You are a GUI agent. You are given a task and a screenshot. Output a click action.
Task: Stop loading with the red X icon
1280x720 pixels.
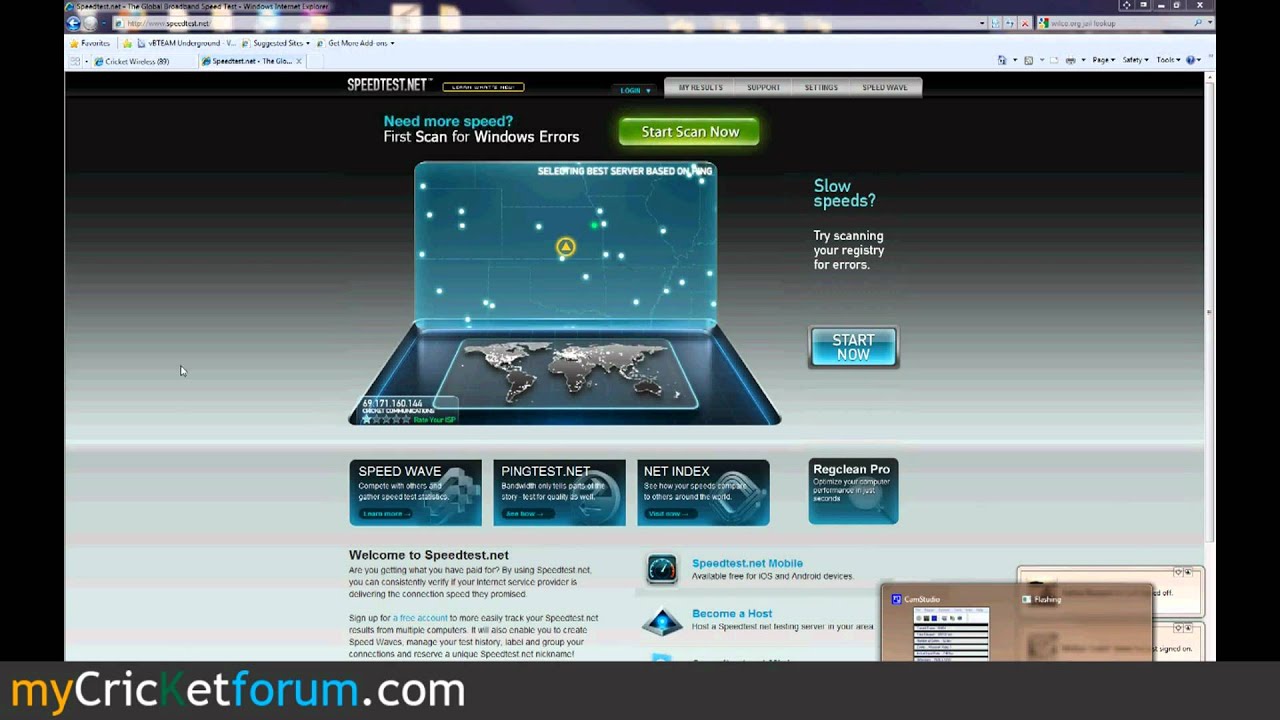coord(1025,23)
